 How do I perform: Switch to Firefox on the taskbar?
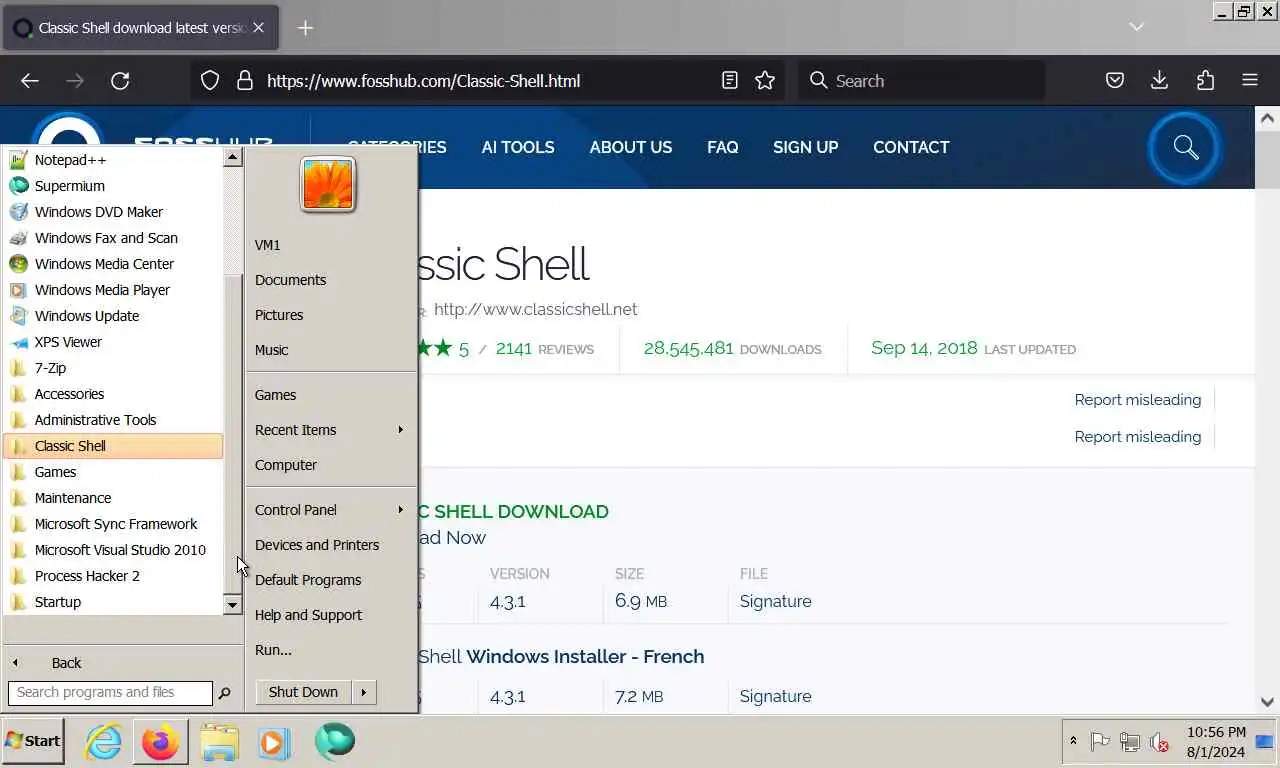coord(160,742)
